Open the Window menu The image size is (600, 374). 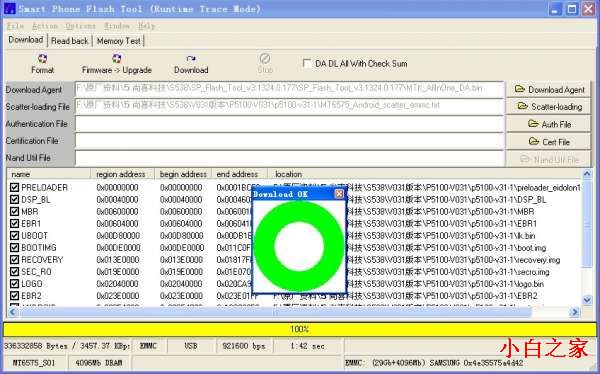pyautogui.click(x=117, y=26)
